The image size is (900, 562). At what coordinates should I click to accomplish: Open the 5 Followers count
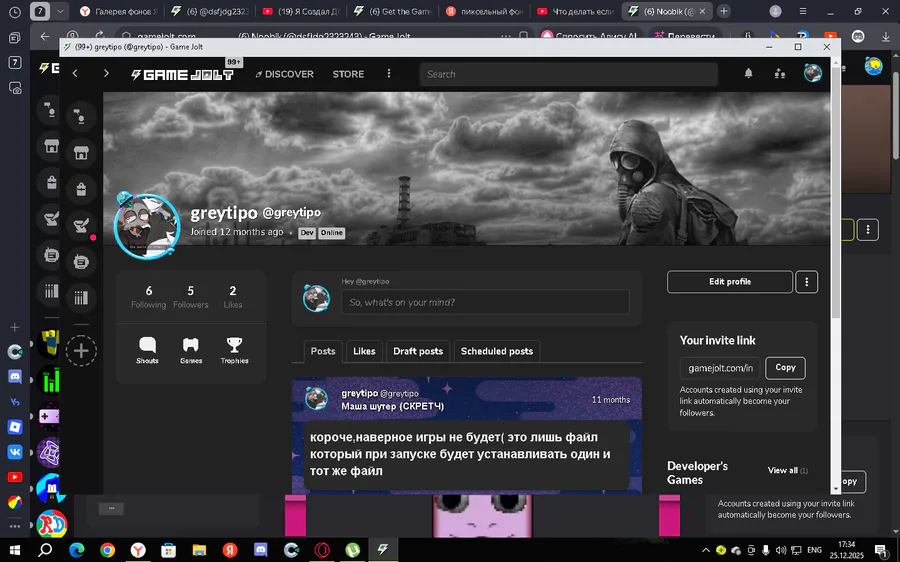pos(191,296)
